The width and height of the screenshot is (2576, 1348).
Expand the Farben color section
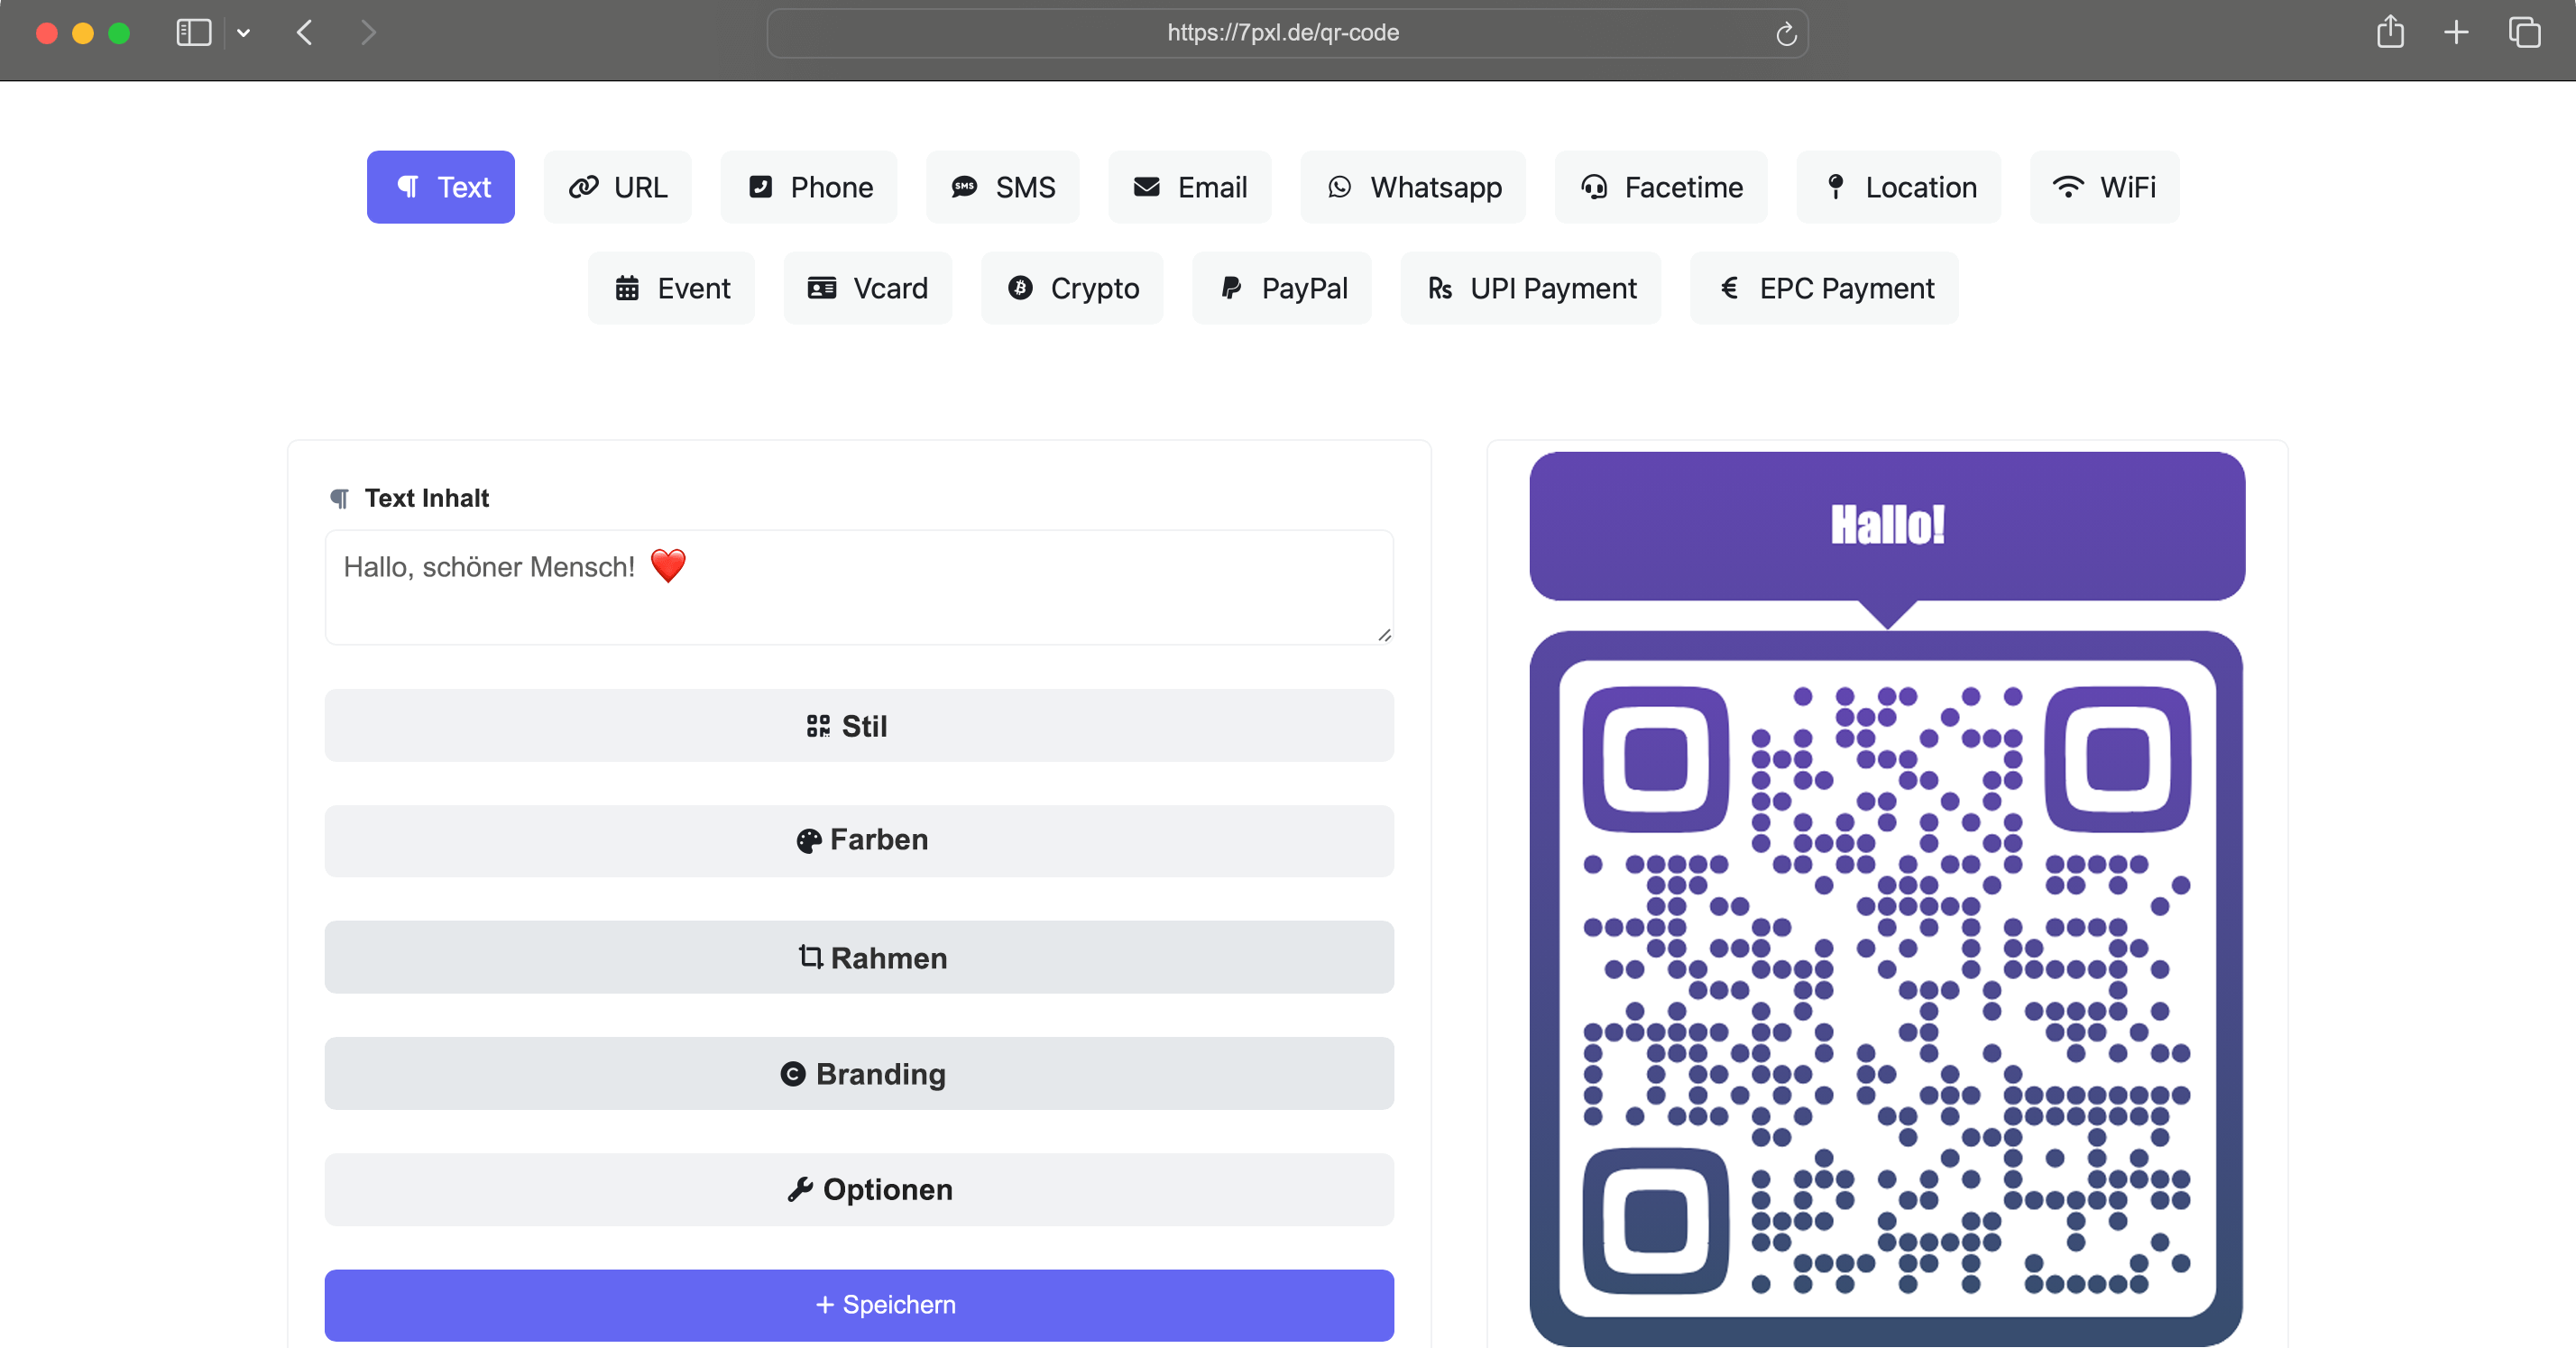(x=859, y=841)
